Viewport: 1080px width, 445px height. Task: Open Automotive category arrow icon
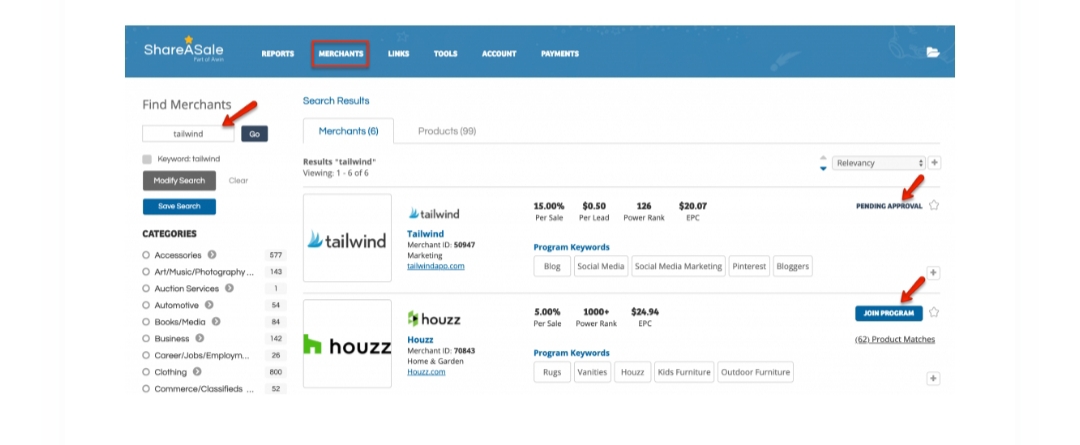(x=209, y=305)
